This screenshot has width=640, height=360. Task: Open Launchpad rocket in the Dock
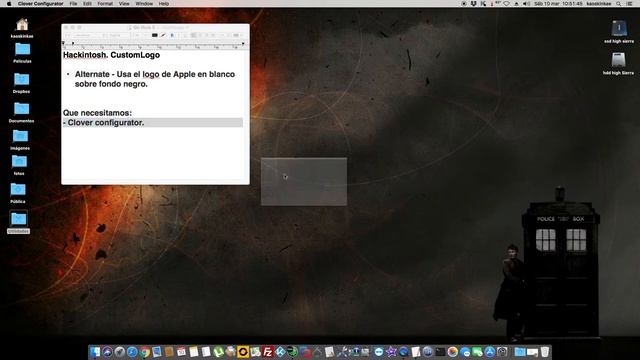coord(120,352)
